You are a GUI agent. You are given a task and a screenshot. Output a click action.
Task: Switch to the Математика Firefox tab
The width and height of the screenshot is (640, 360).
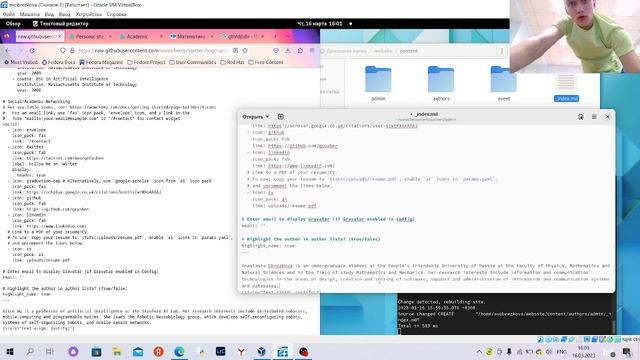[191, 36]
